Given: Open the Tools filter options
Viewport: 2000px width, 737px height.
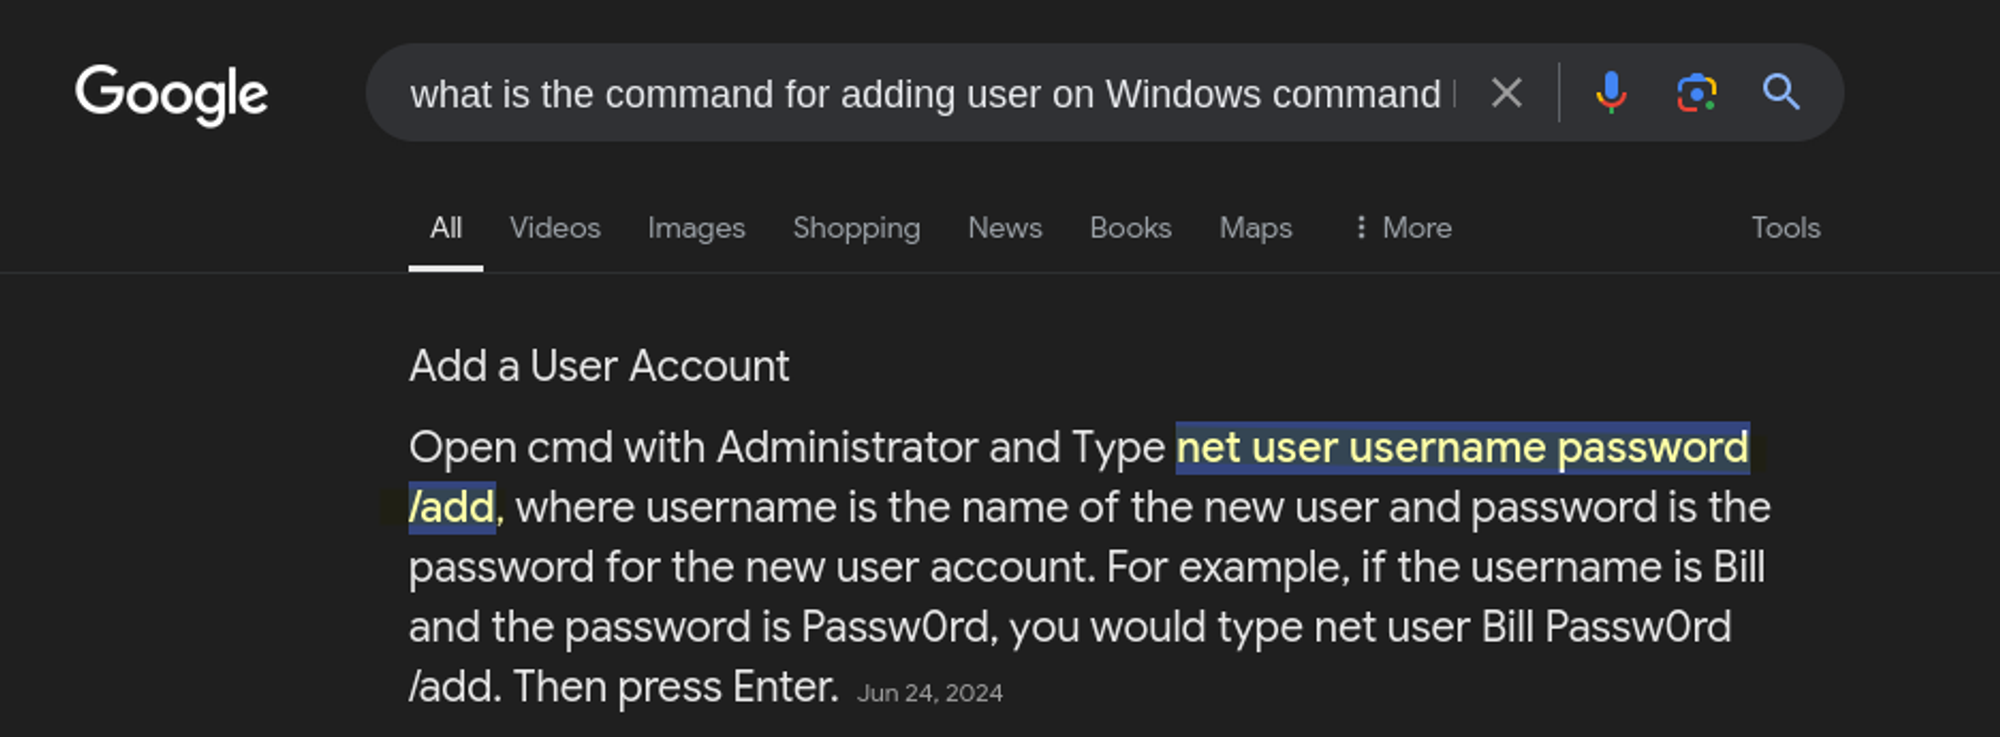Looking at the screenshot, I should 1785,228.
